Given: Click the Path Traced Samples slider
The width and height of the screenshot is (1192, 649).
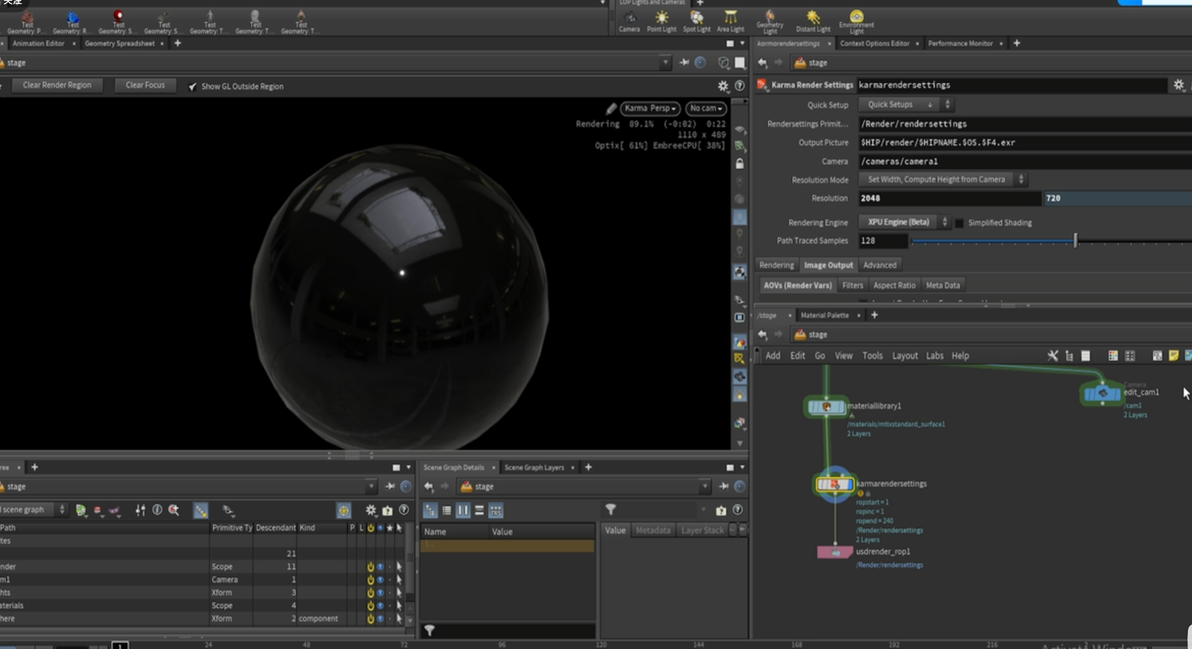Looking at the screenshot, I should tap(1075, 241).
